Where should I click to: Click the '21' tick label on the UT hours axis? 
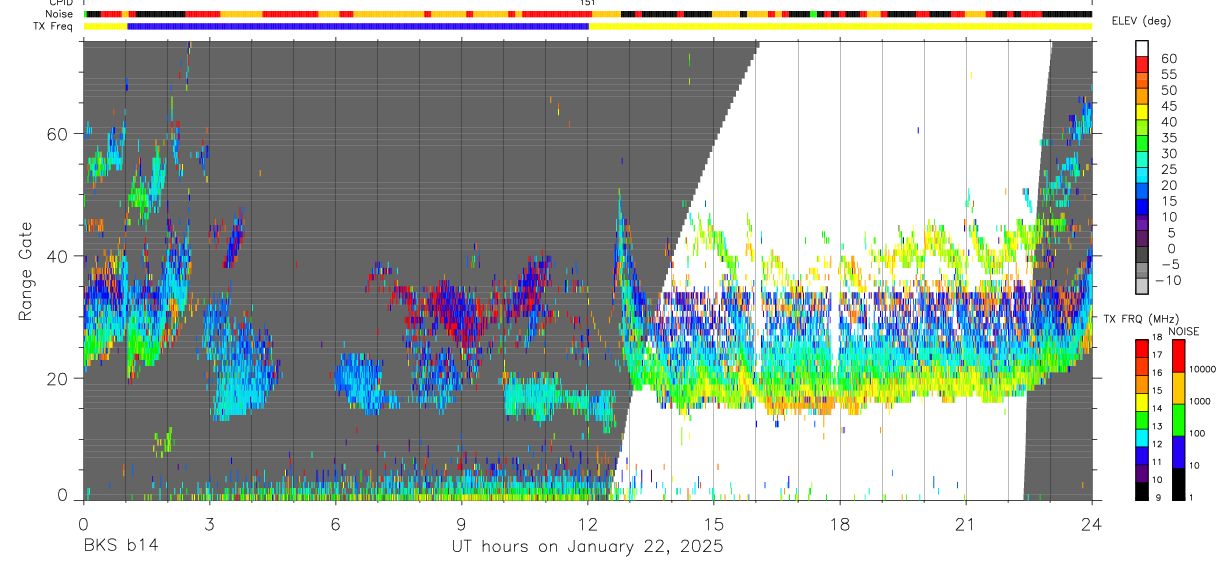pos(966,524)
